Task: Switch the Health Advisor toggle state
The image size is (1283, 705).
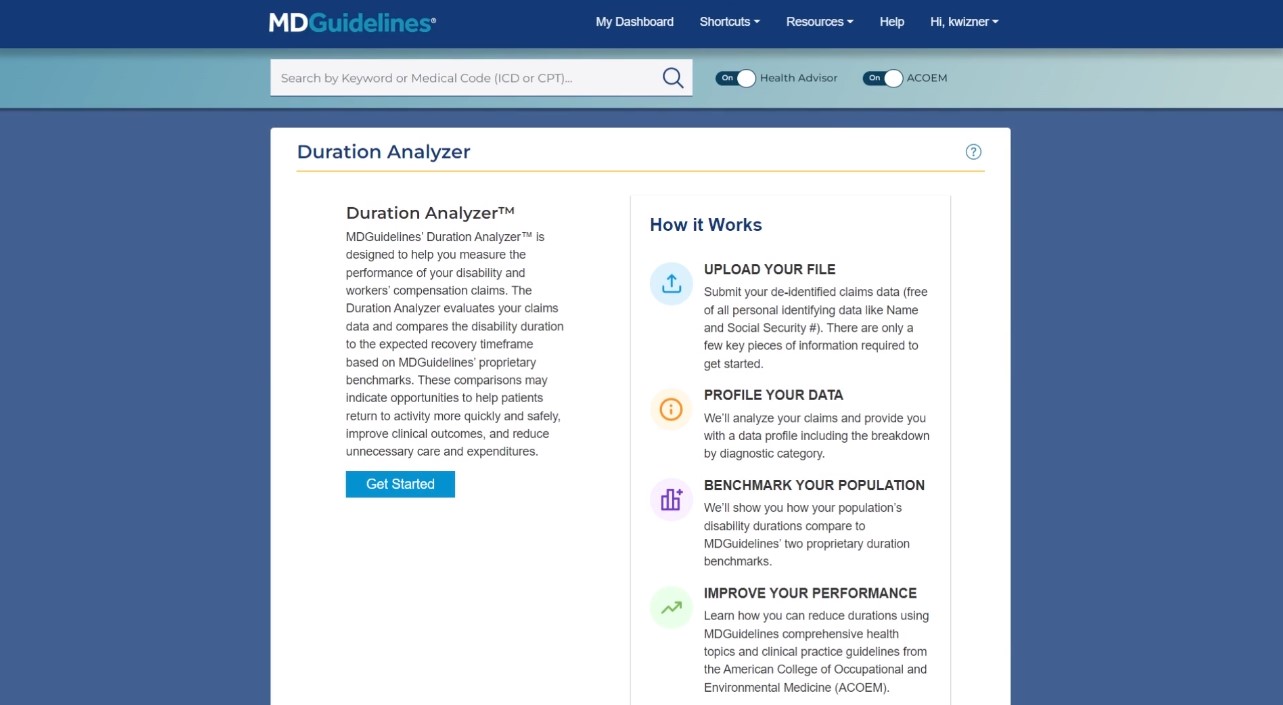Action: pos(736,77)
